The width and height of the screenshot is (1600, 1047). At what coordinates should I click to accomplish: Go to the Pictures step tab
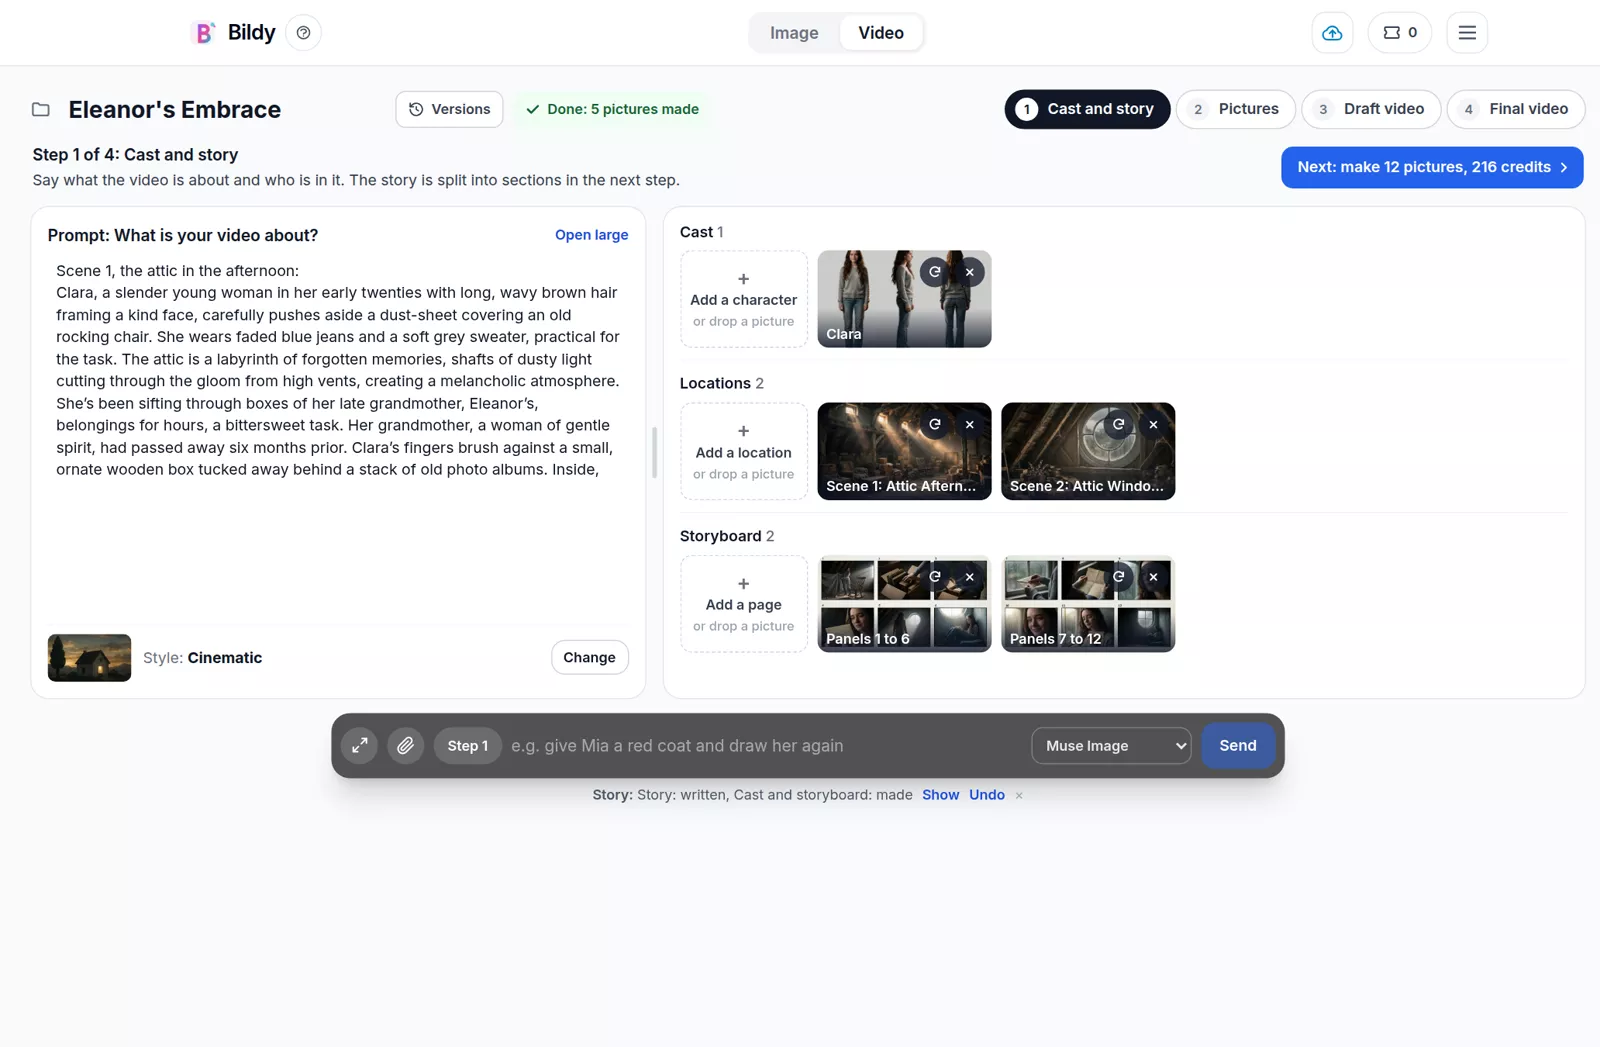click(x=1235, y=109)
